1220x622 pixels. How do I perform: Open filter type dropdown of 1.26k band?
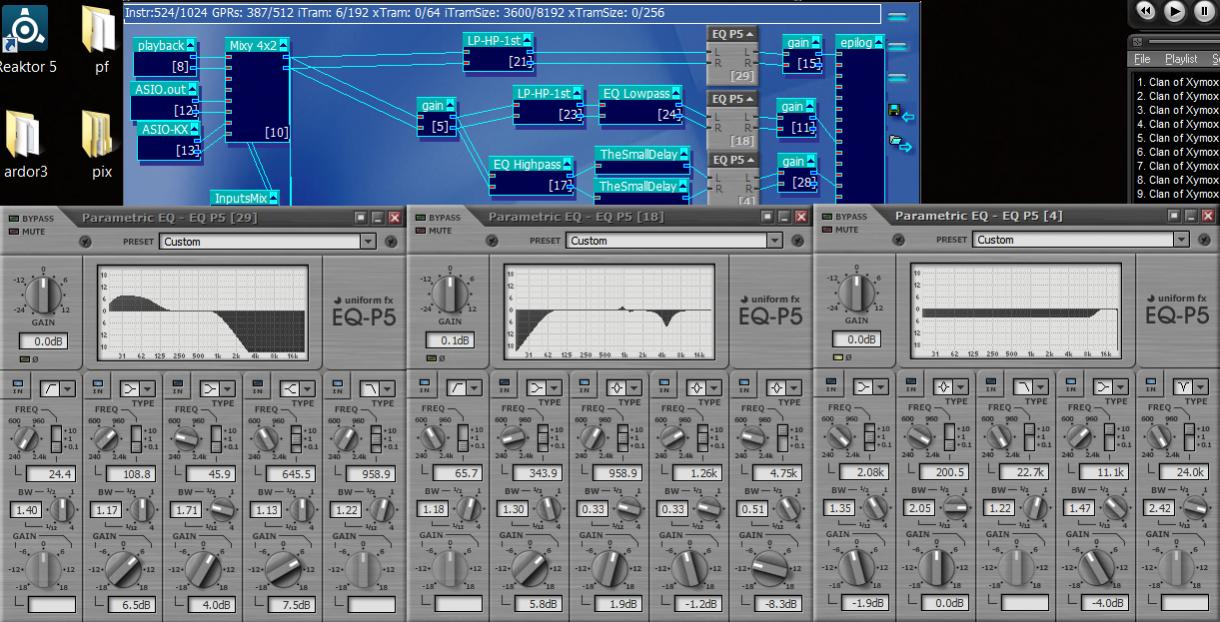point(716,387)
